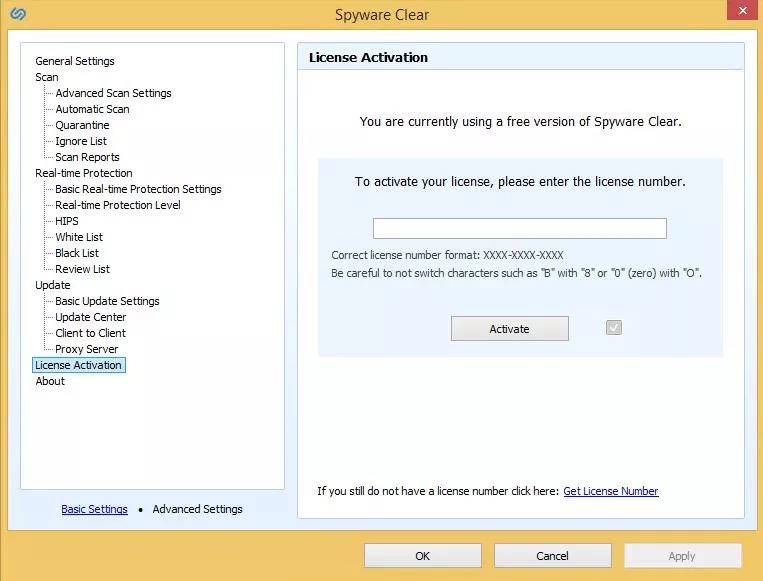Click the Advanced Settings label

pos(198,509)
